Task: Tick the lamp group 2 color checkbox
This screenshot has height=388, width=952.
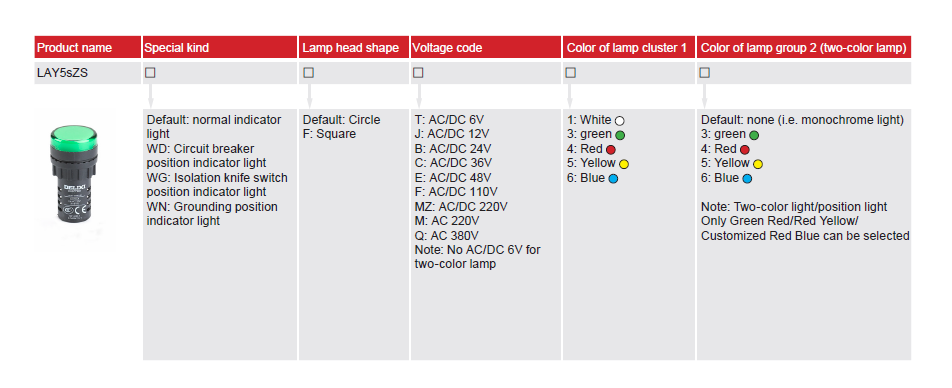Action: click(704, 73)
